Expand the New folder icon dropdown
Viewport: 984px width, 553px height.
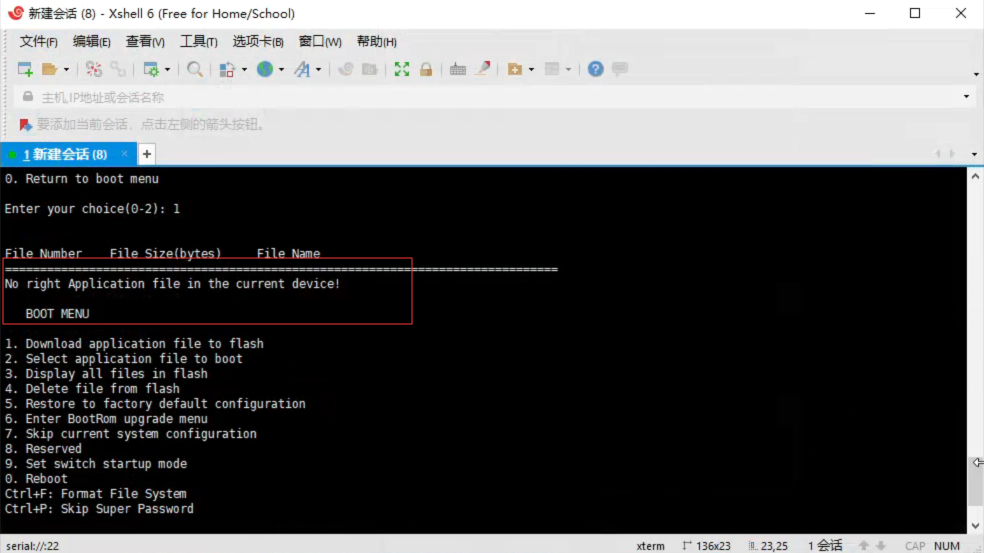pos(531,70)
